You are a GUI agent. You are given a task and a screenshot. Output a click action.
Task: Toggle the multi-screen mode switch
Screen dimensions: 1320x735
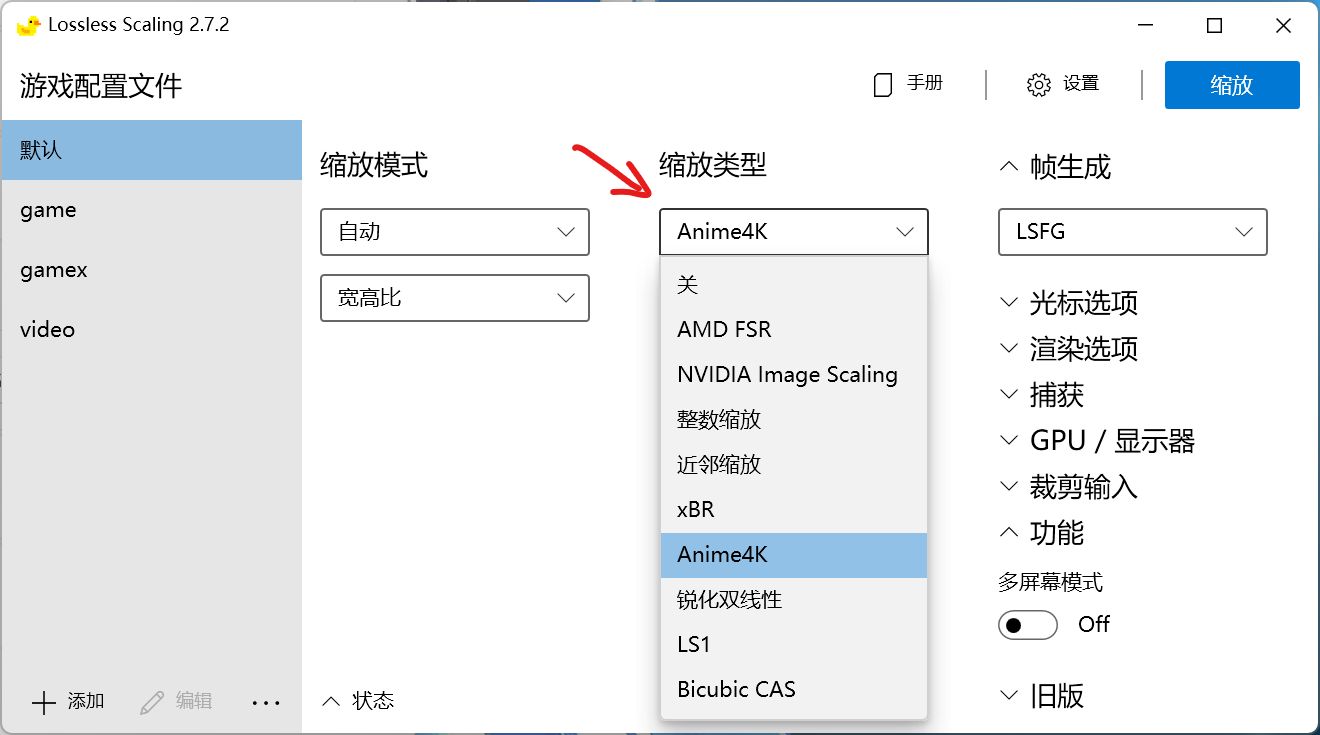point(1027,625)
